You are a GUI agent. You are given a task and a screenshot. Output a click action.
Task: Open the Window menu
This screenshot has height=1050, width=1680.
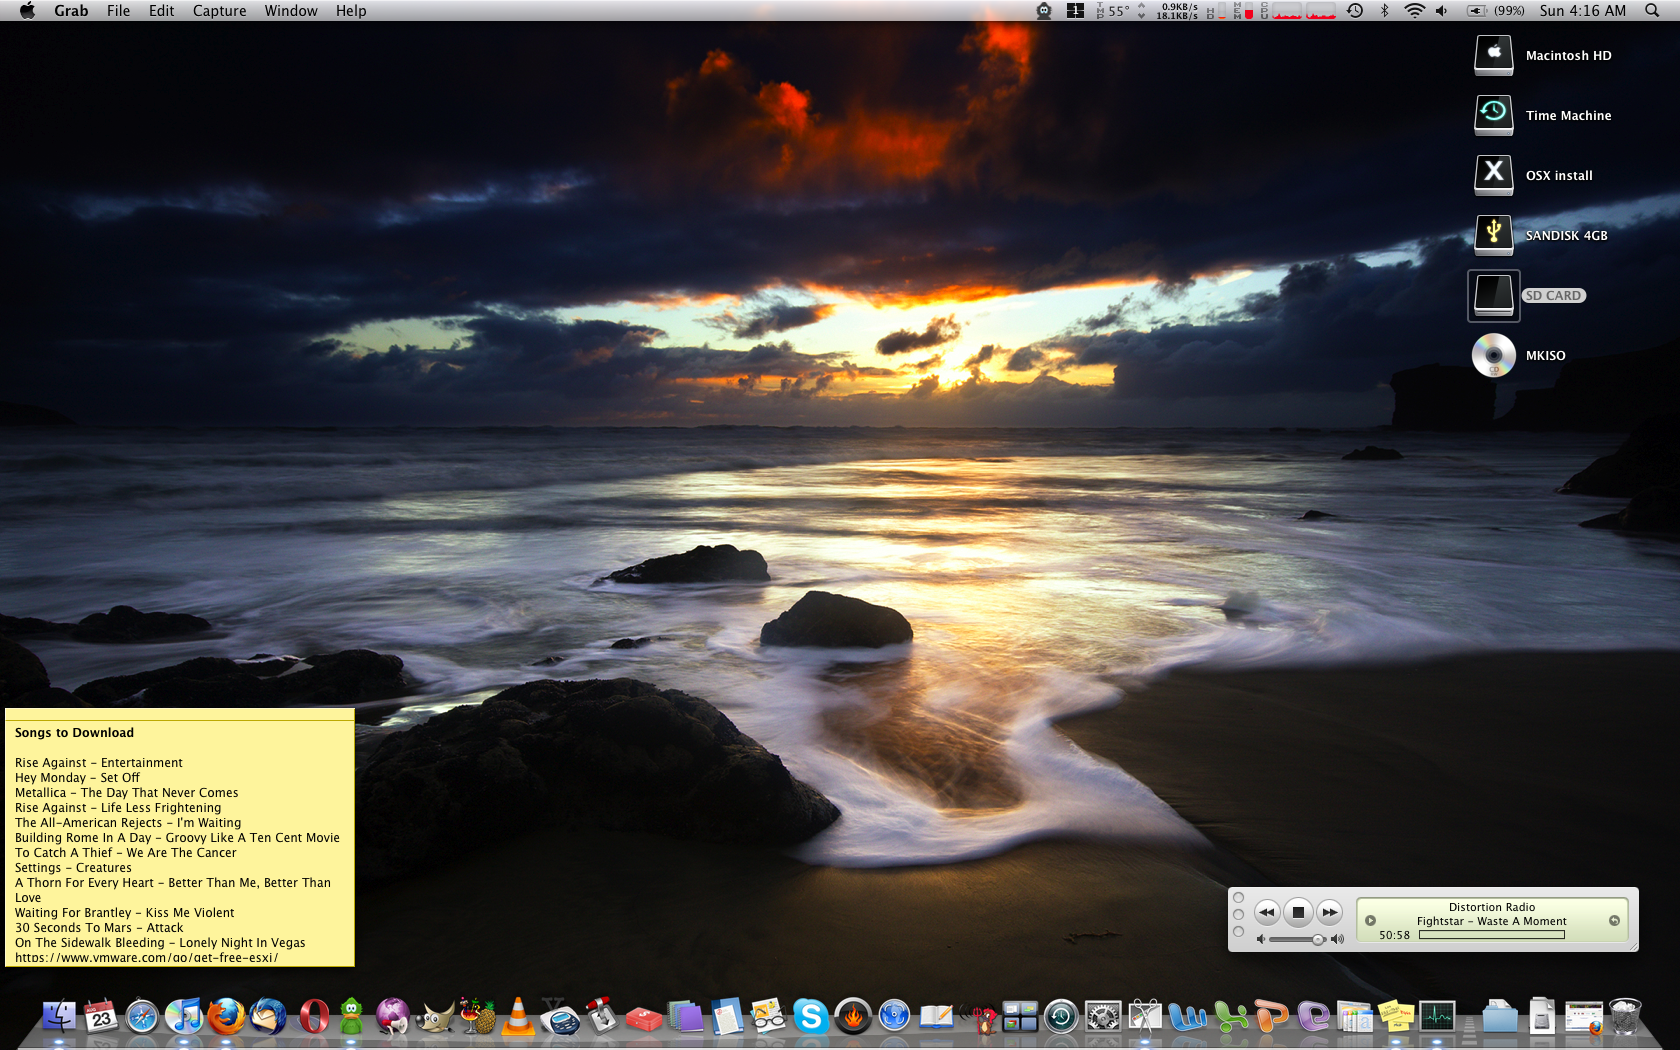pyautogui.click(x=291, y=11)
